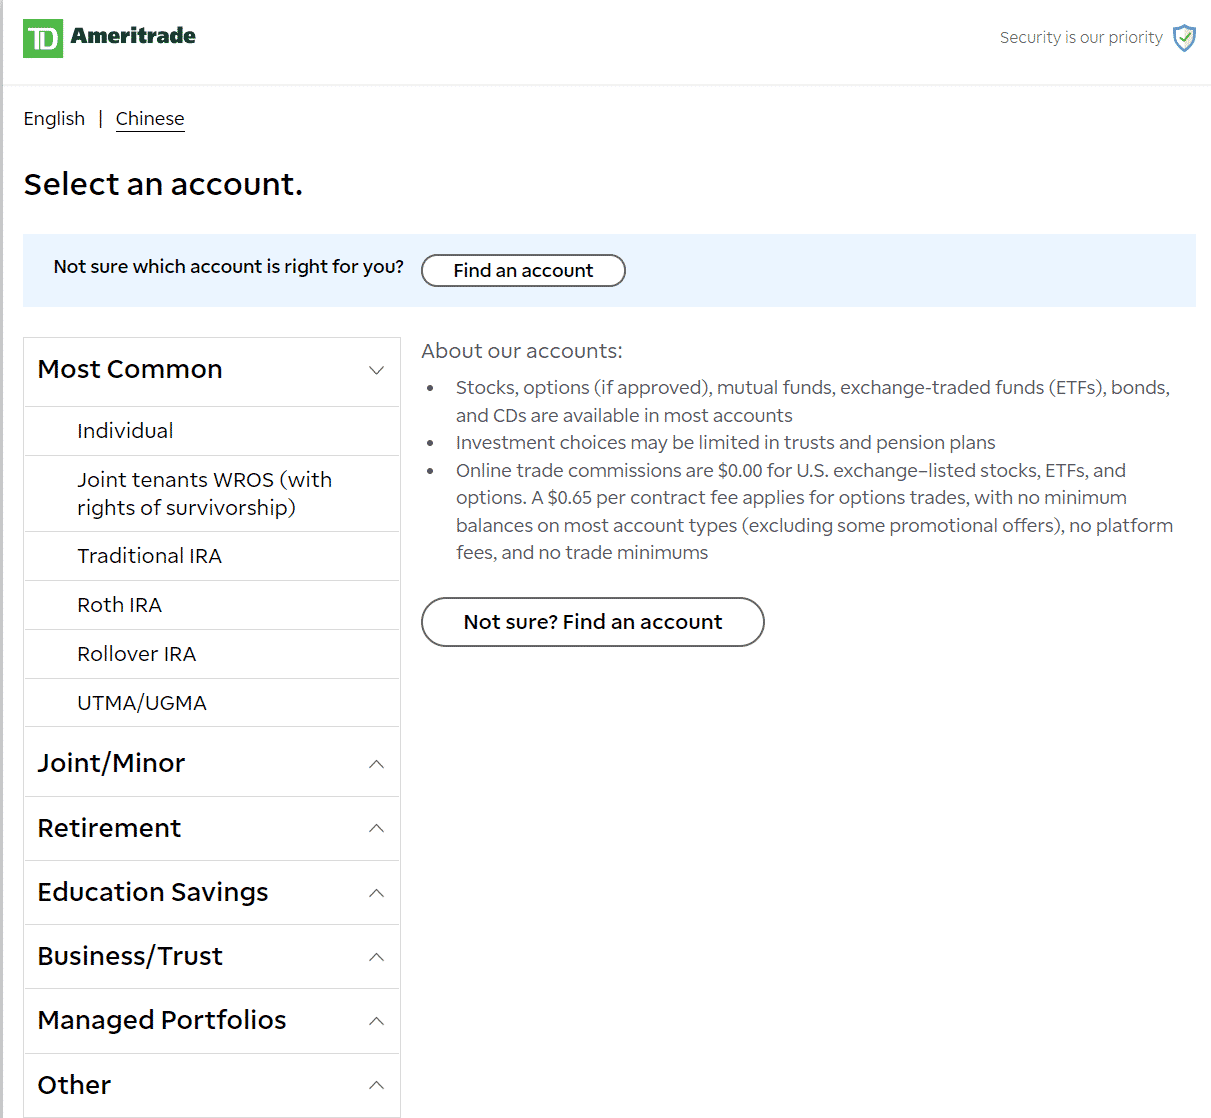Open the Education Savings heading
This screenshot has width=1211, height=1118.
click(x=153, y=893)
